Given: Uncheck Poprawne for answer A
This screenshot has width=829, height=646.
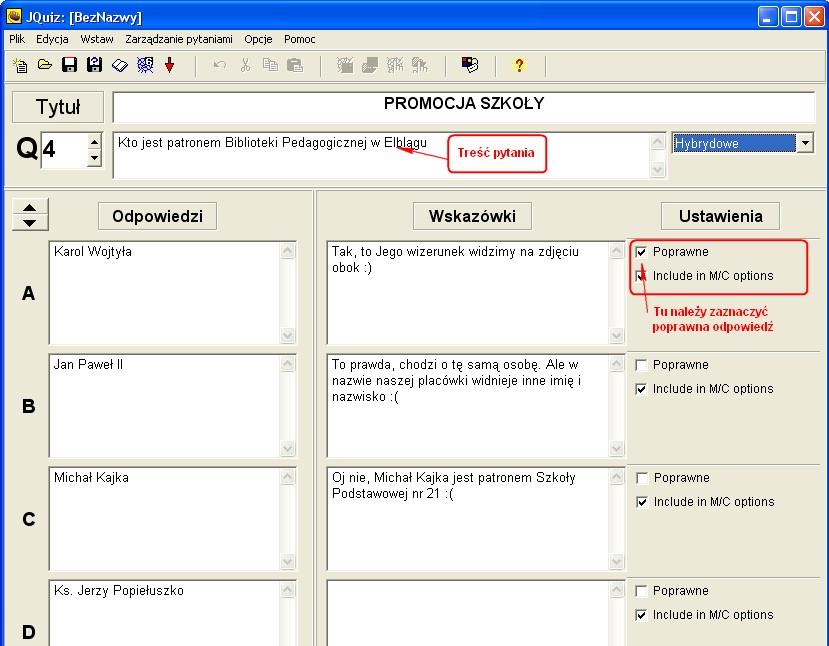Looking at the screenshot, I should tap(641, 252).
